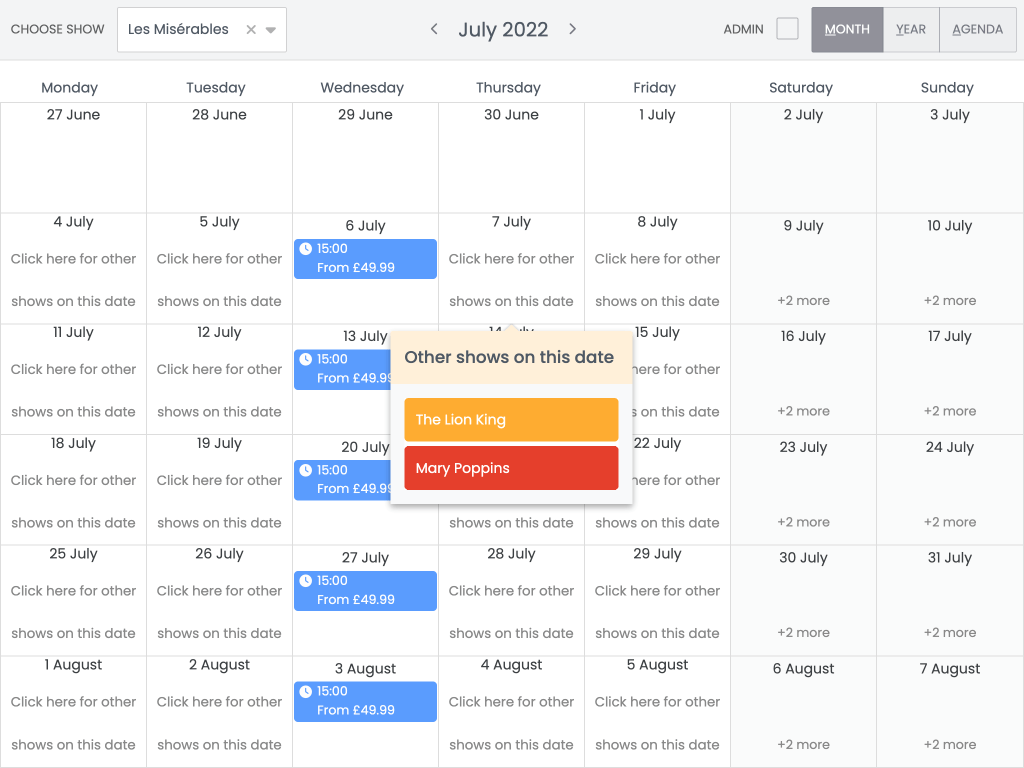
Task: Click the 1 July date label
Action: (657, 114)
